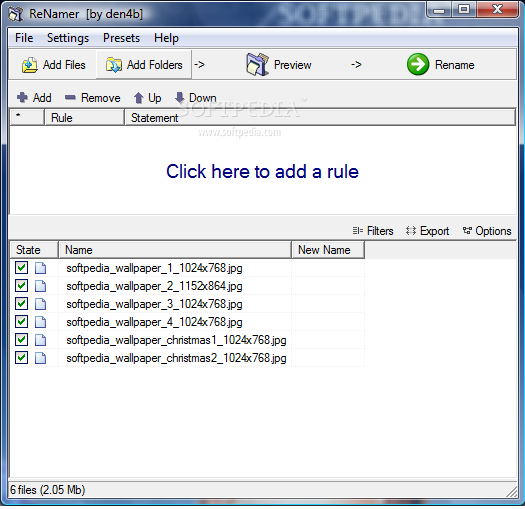Click the Statement column header

click(x=320, y=118)
